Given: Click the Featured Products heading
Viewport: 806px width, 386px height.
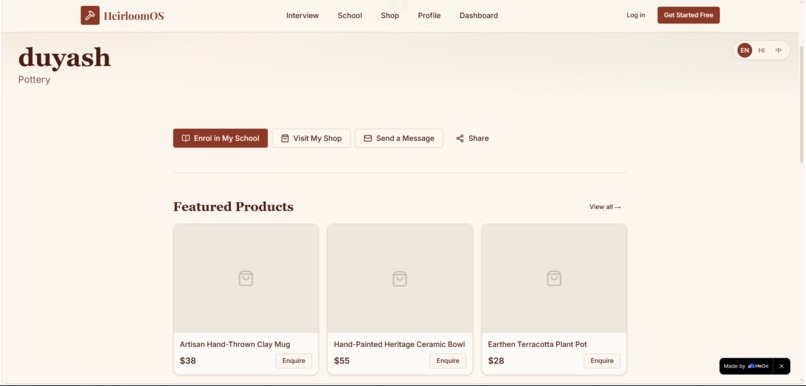Looking at the screenshot, I should [x=233, y=207].
